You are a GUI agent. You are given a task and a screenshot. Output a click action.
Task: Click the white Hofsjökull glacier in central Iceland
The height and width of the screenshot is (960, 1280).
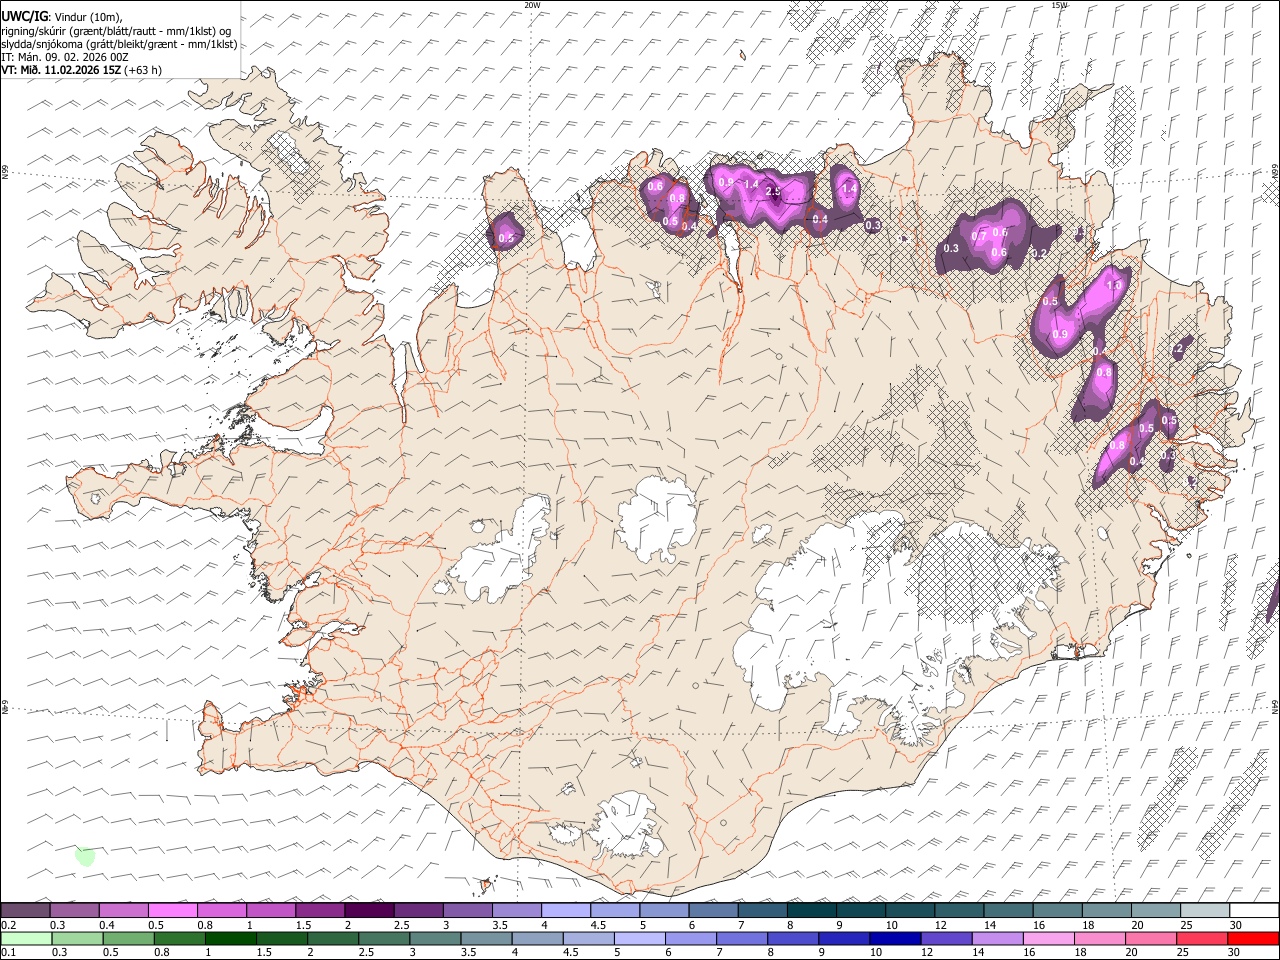click(x=657, y=518)
